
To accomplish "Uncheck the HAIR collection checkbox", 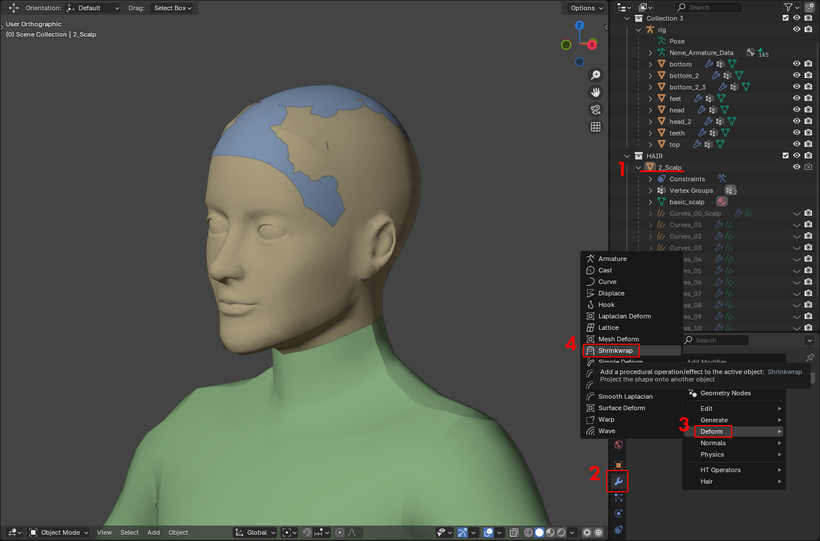I will click(x=785, y=156).
